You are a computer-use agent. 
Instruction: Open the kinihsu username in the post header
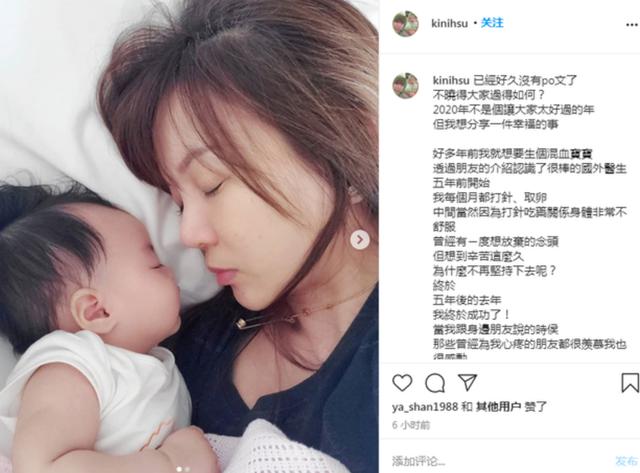click(x=449, y=23)
